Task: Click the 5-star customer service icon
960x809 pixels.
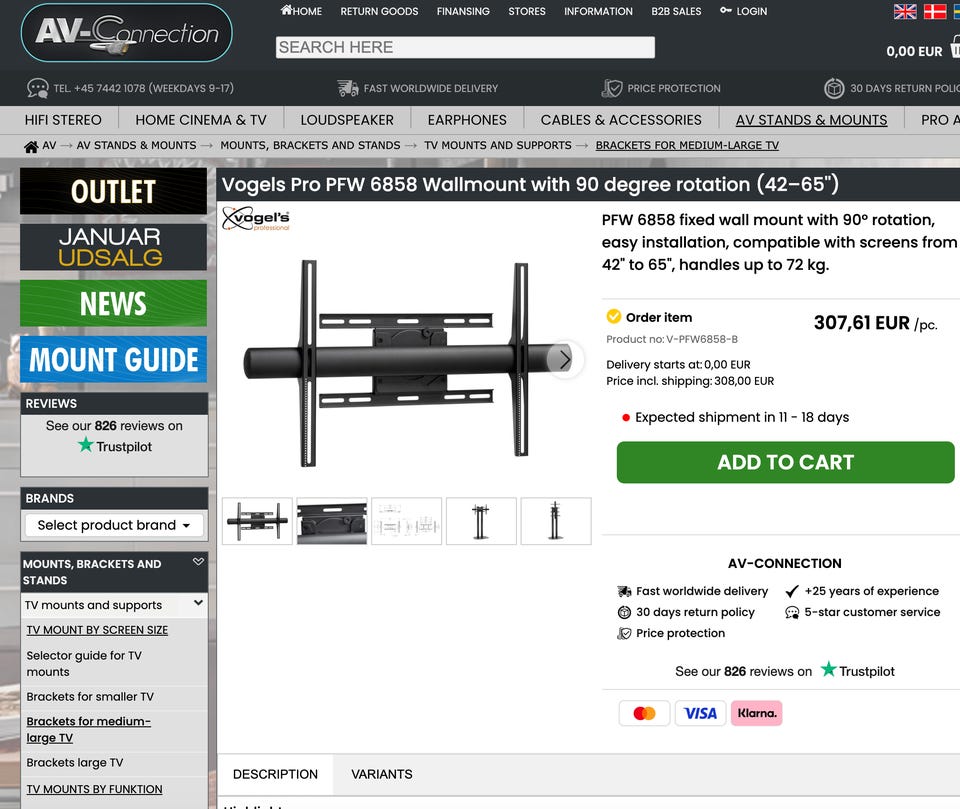Action: pos(792,612)
